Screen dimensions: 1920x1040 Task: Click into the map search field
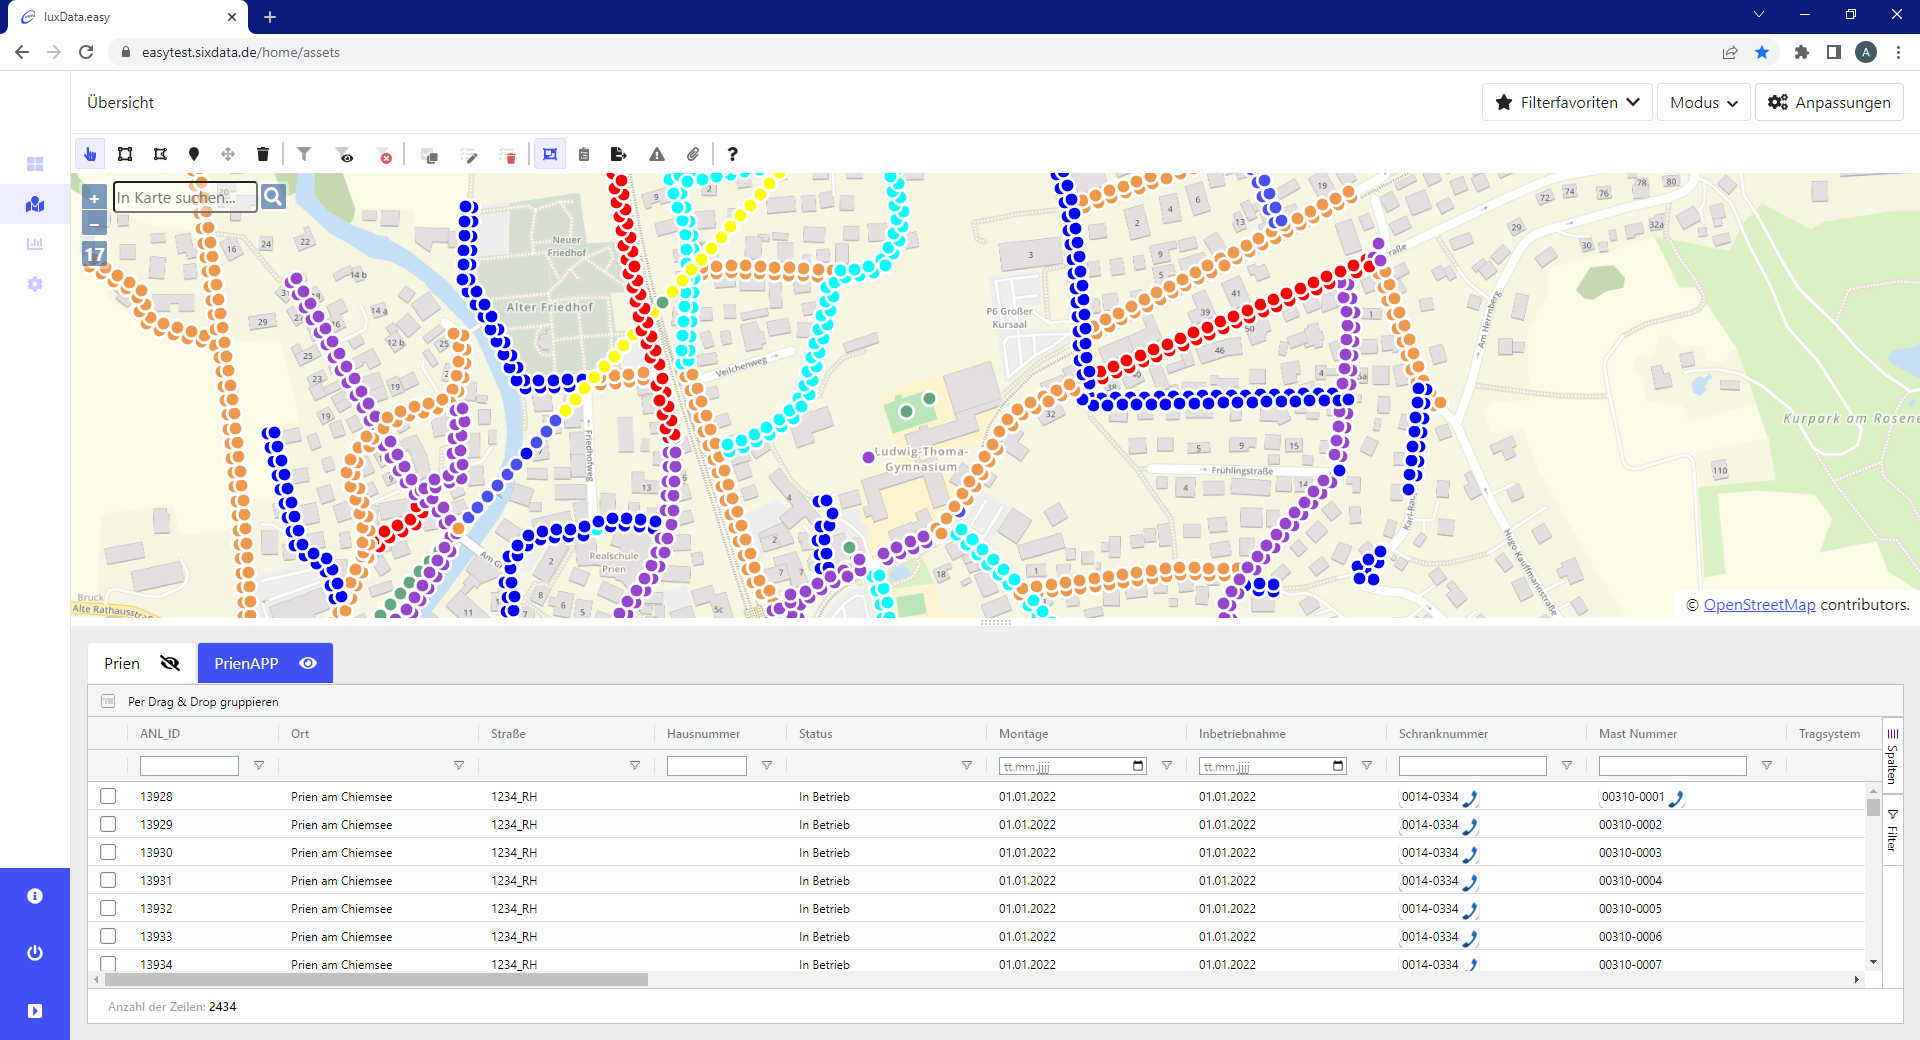pos(185,197)
